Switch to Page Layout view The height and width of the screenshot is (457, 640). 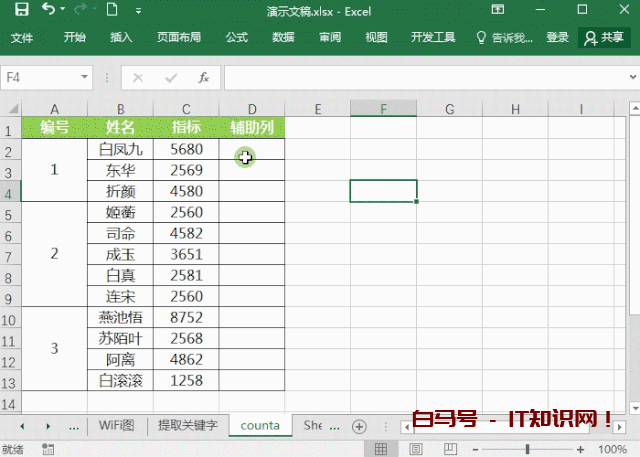coord(417,449)
